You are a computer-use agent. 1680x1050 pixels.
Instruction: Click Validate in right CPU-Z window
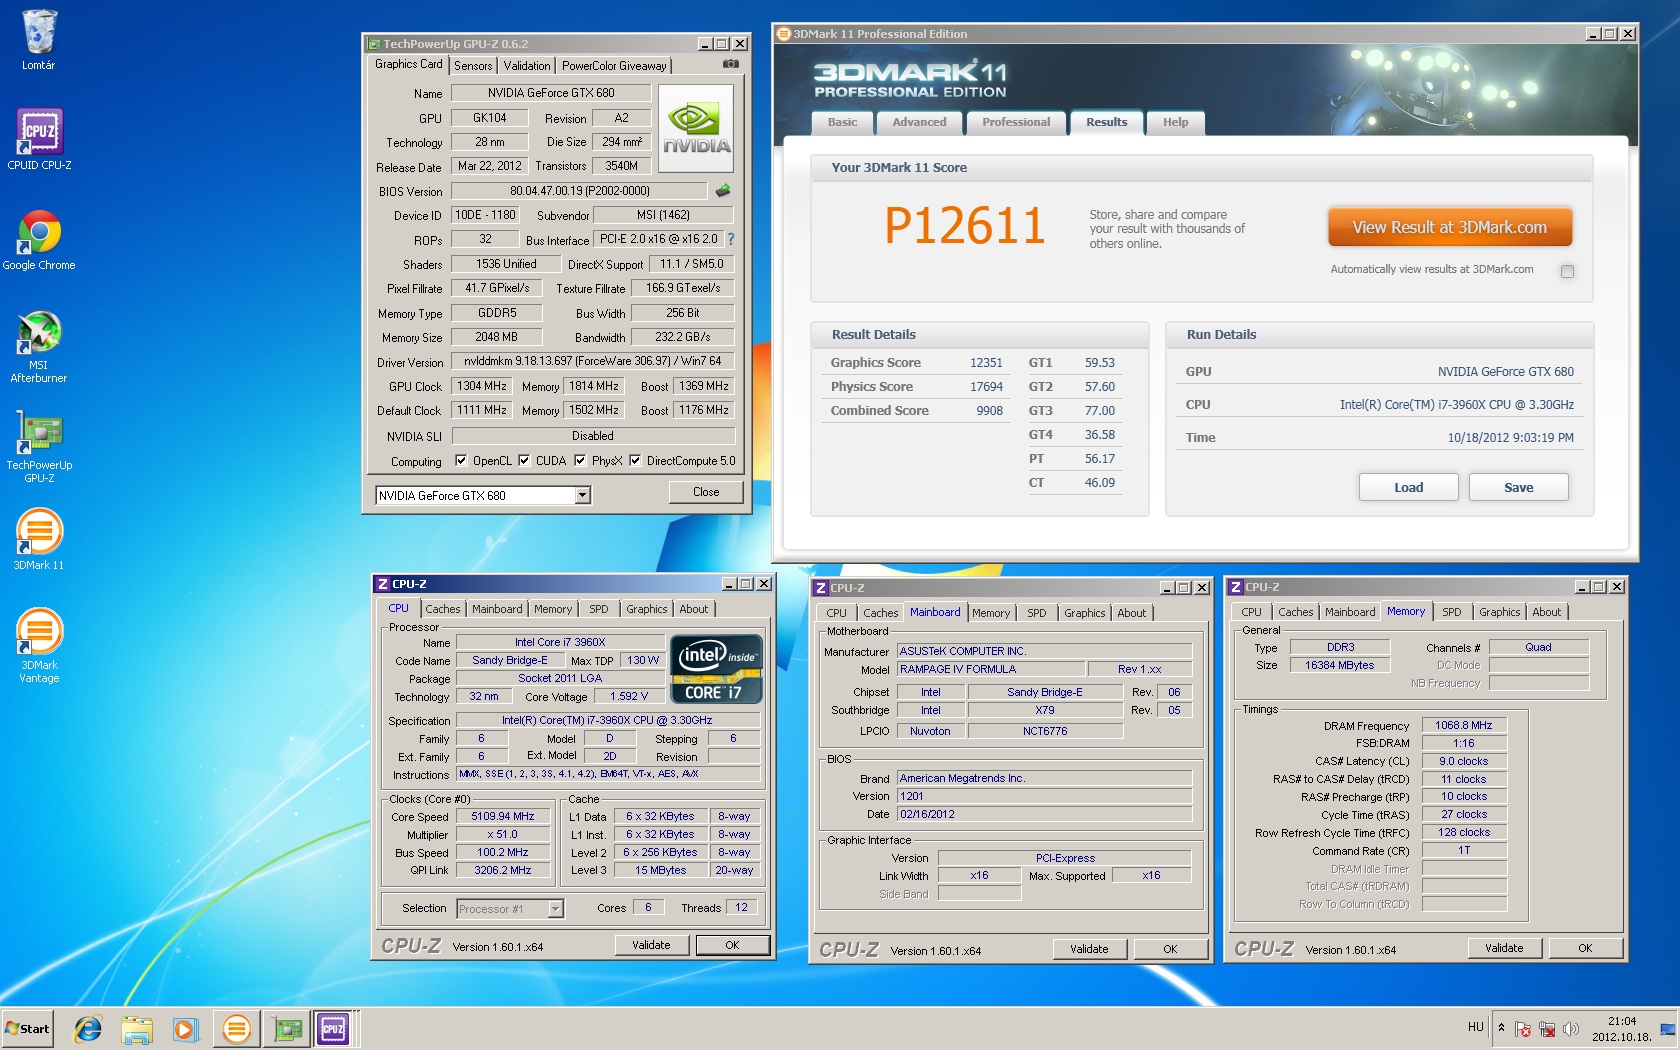1504,948
